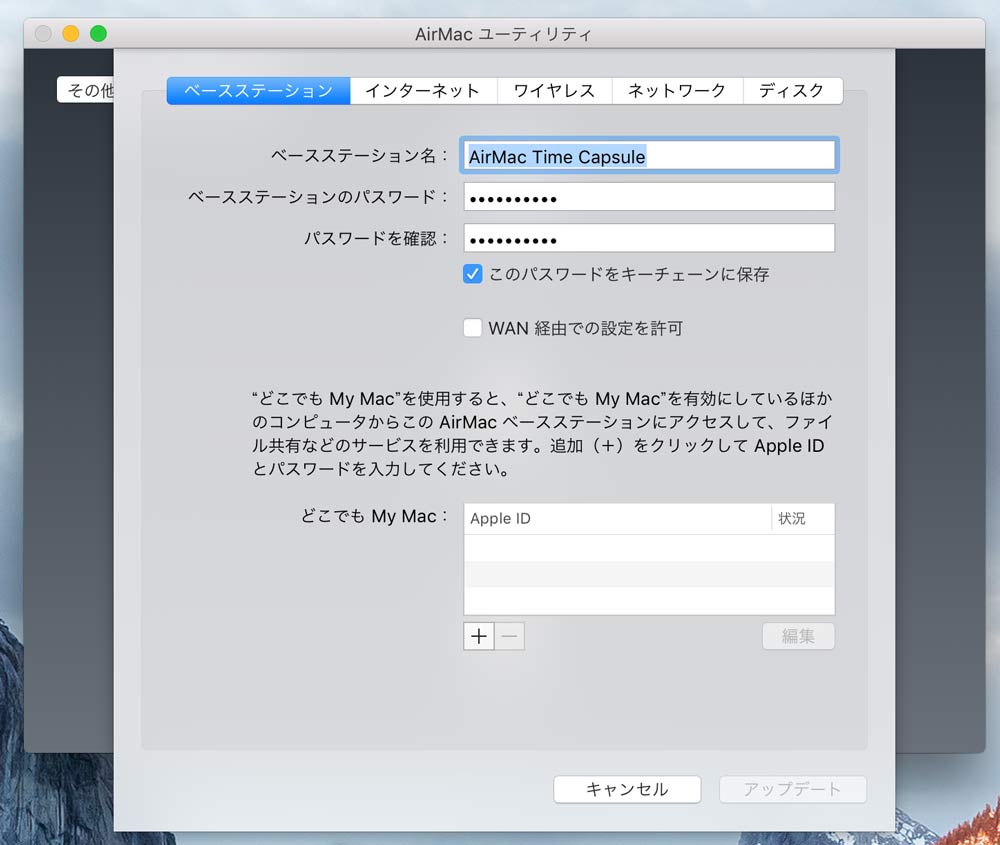
Task: Switch to the ベースステーション tab
Action: (x=258, y=91)
